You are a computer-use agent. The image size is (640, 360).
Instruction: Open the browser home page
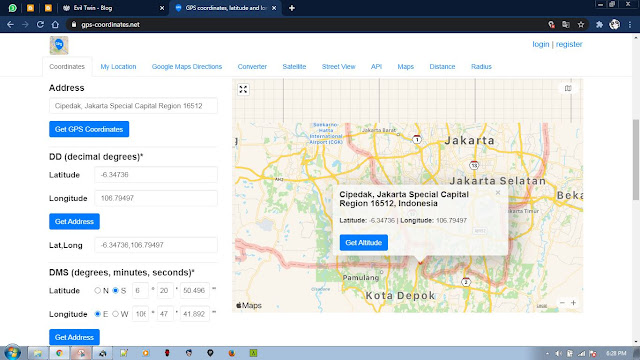point(55,24)
